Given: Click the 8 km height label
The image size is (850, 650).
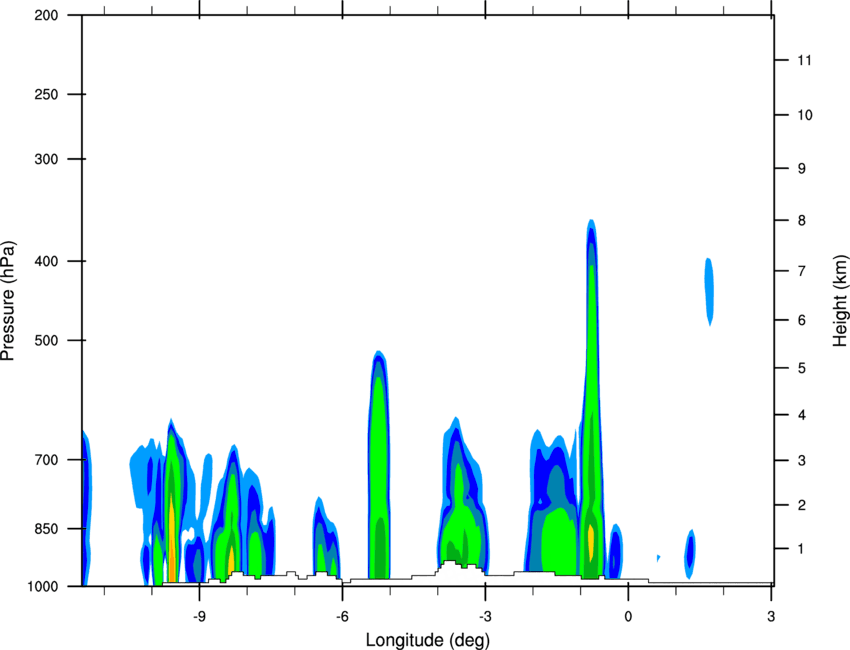Looking at the screenshot, I should (x=801, y=221).
